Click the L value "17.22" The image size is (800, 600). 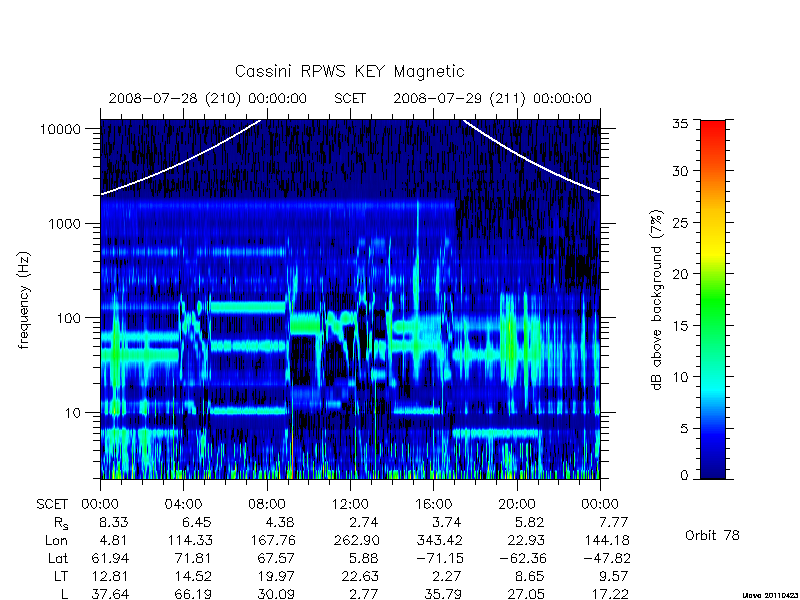(x=609, y=594)
